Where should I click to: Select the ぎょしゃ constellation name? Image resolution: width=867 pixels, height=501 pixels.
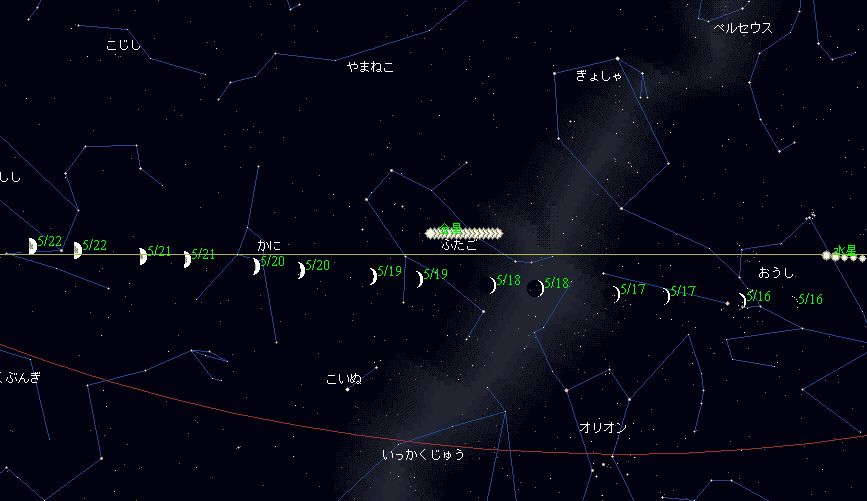point(600,76)
